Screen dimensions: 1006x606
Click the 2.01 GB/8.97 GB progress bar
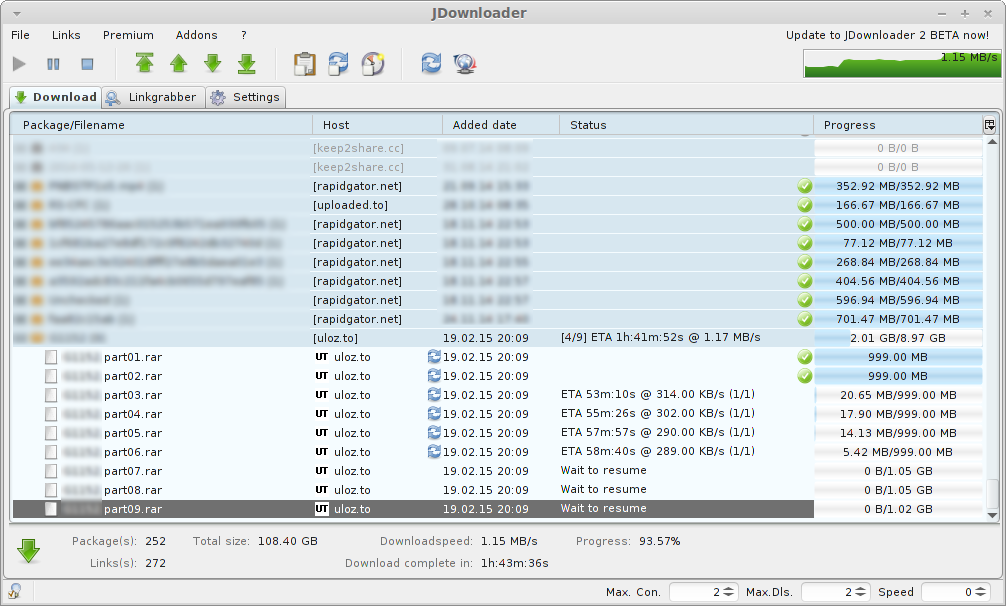point(898,338)
